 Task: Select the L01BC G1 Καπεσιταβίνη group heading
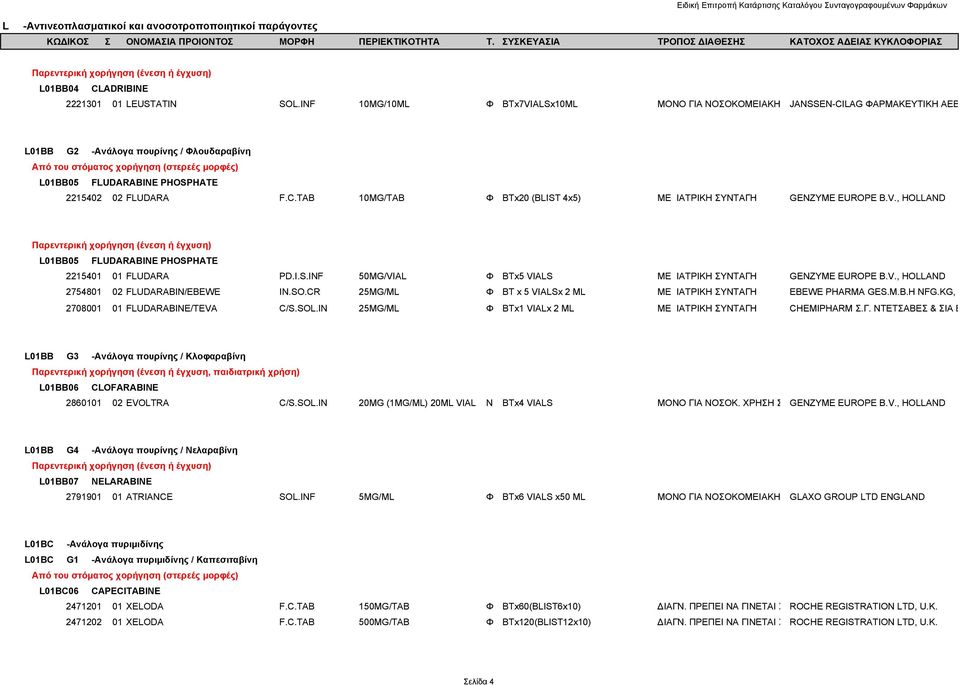[x=141, y=560]
